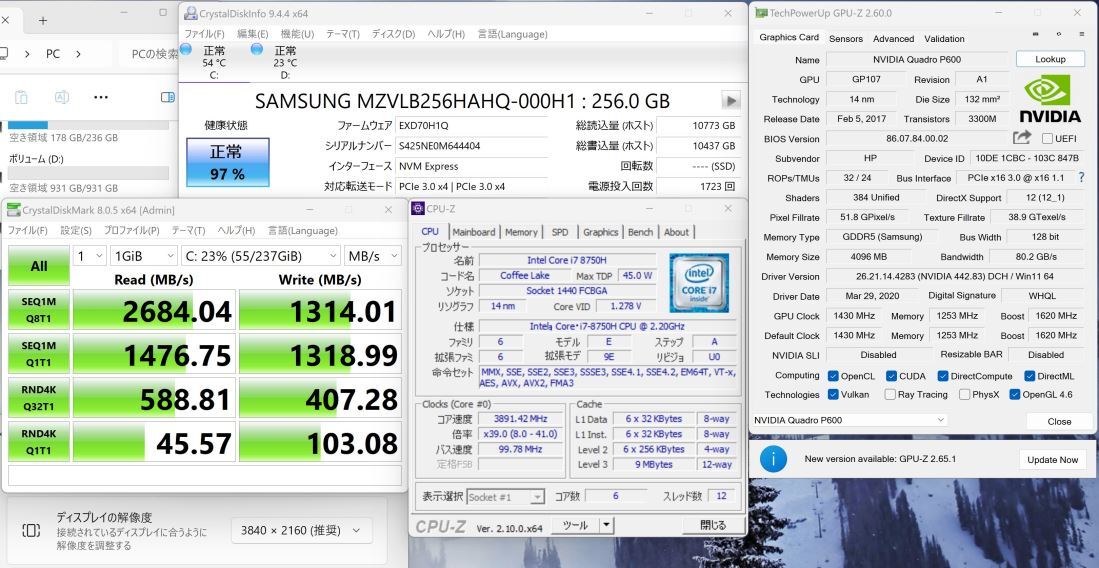Run the RND4K Q32T1 test
The height and width of the screenshot is (568, 1099).
click(x=39, y=398)
